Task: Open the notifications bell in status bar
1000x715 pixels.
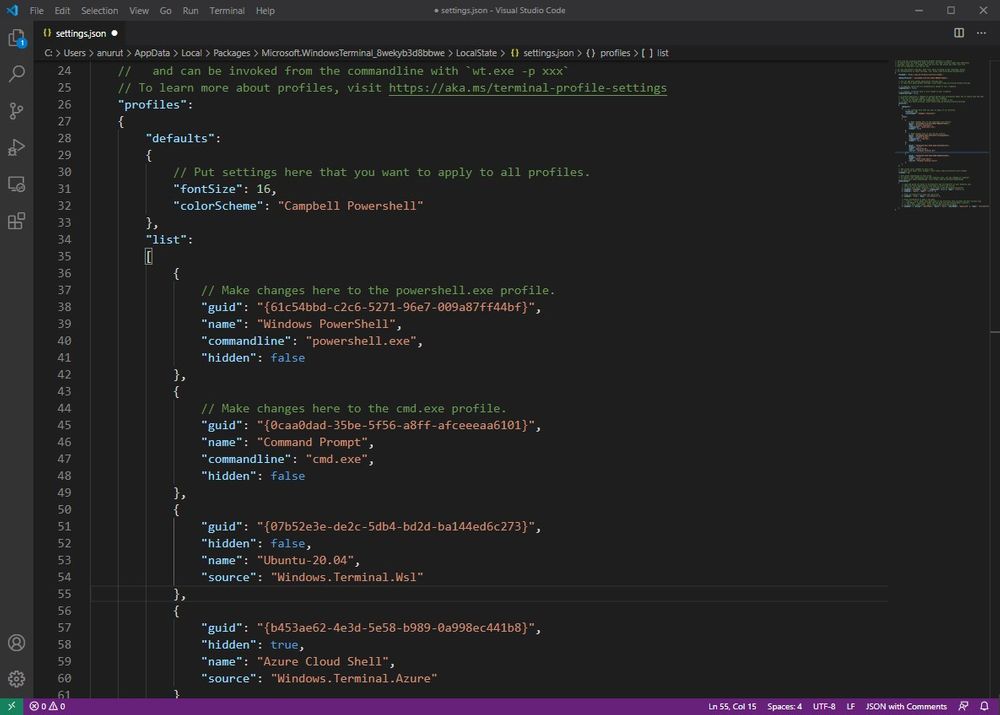Action: 984,706
